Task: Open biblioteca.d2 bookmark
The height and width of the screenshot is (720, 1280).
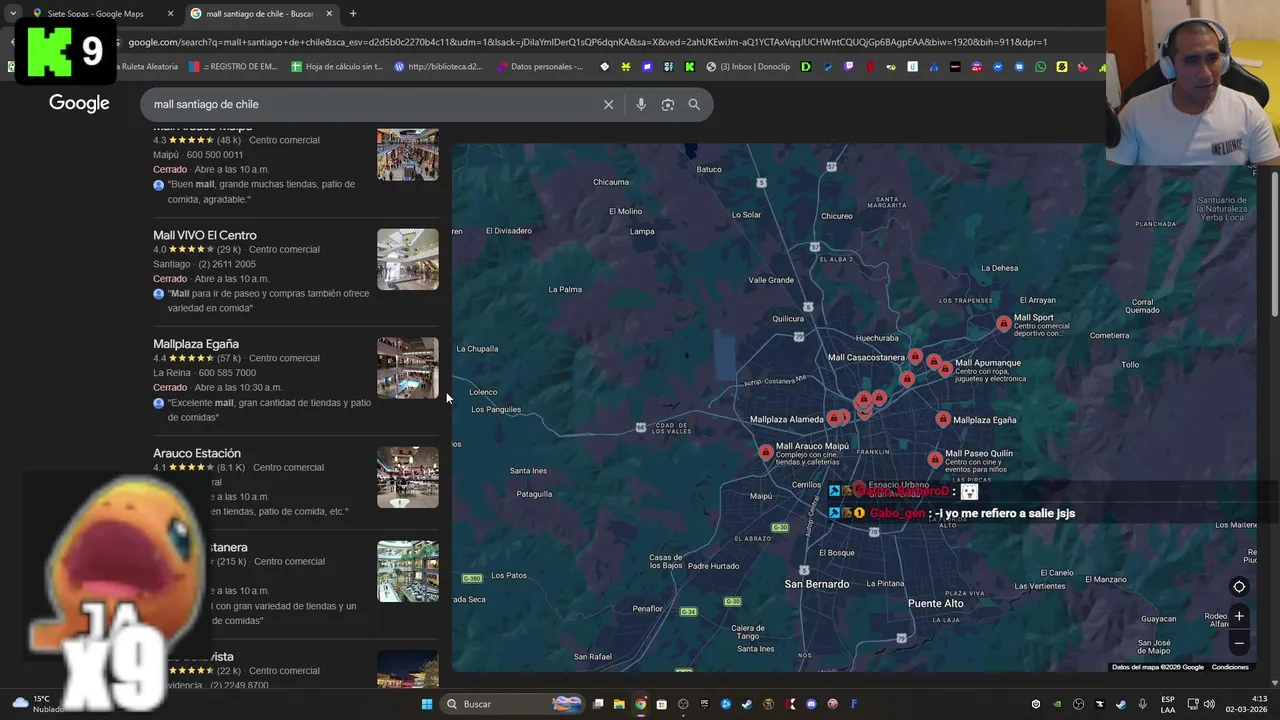Action: (439, 67)
